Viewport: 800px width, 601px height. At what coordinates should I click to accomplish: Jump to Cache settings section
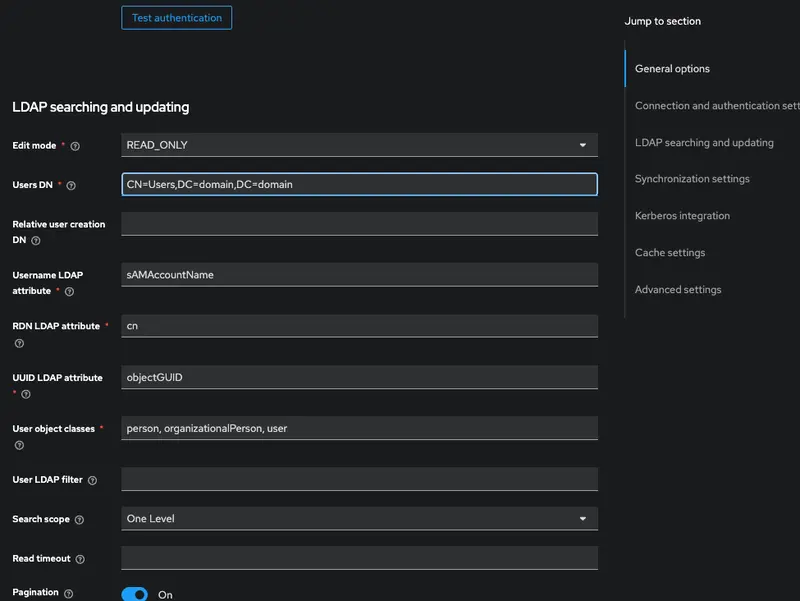point(670,253)
